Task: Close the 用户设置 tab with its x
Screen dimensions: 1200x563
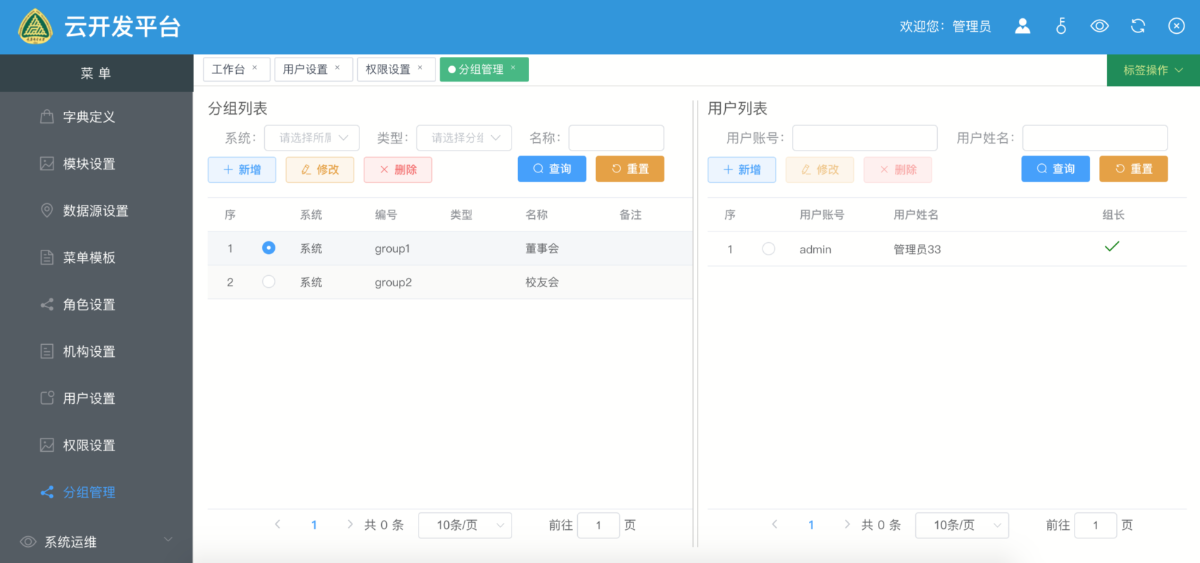Action: pos(337,68)
